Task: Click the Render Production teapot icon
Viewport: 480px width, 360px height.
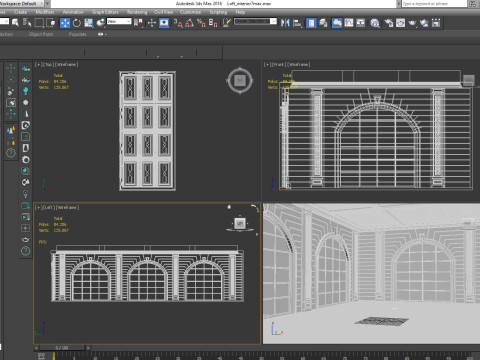Action: click(412, 23)
